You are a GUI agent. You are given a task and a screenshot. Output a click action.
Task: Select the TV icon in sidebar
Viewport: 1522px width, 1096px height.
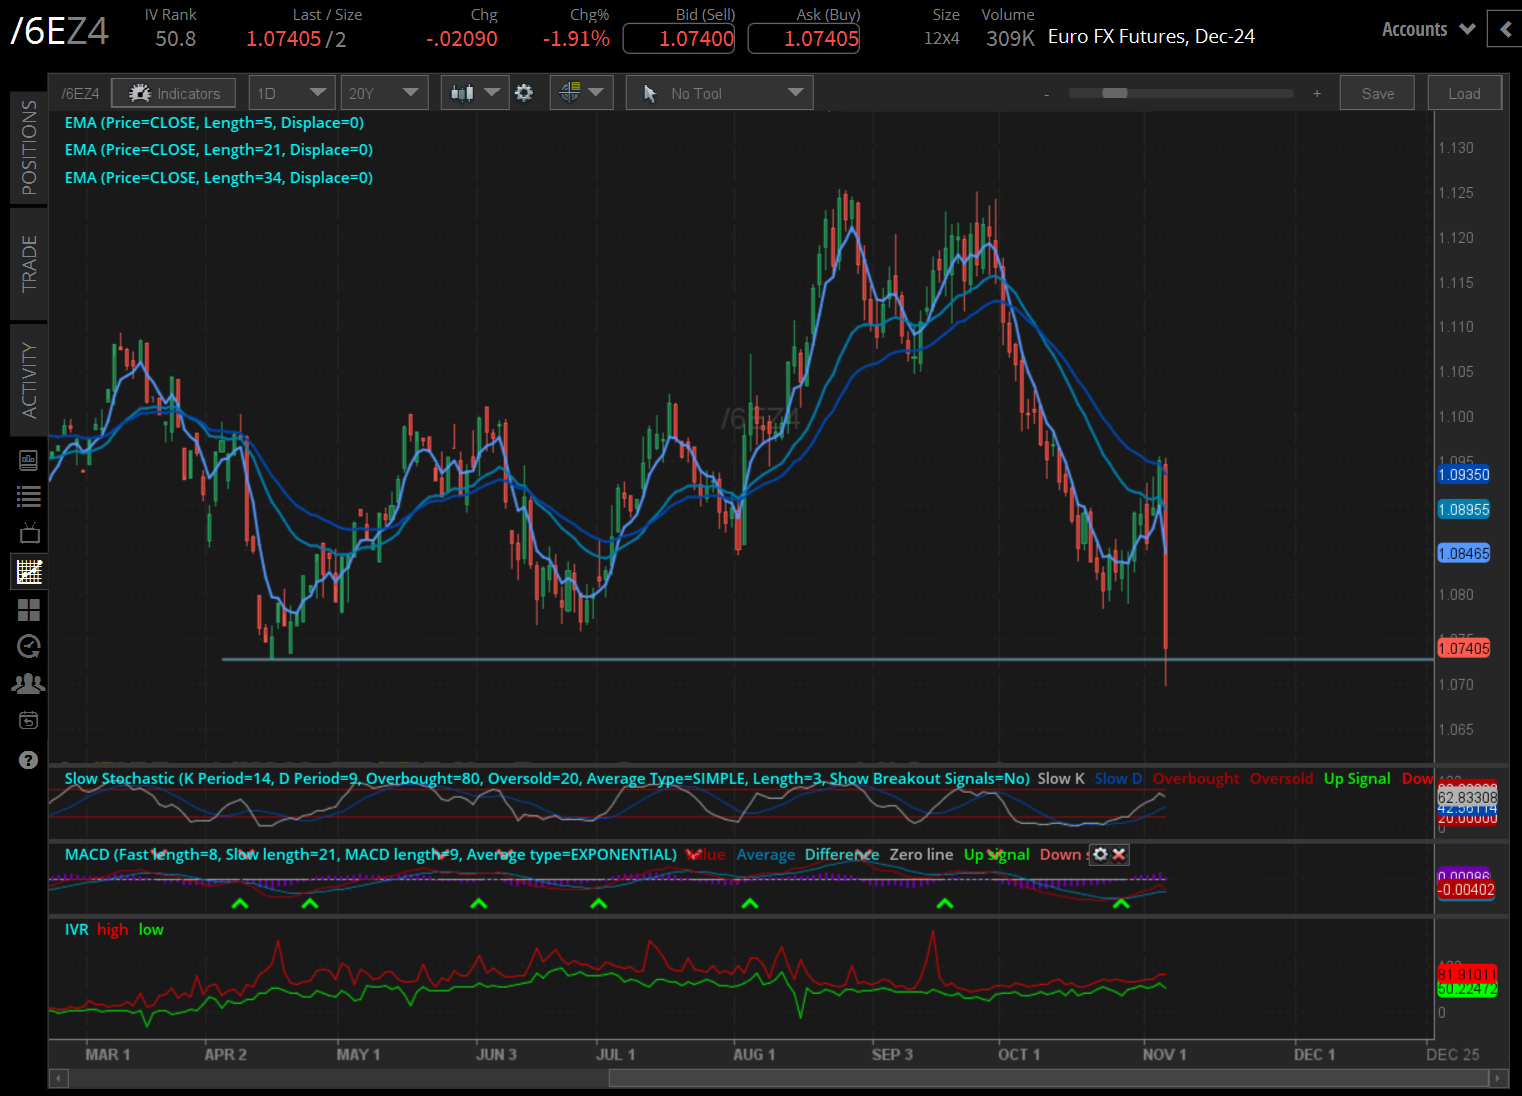[29, 533]
